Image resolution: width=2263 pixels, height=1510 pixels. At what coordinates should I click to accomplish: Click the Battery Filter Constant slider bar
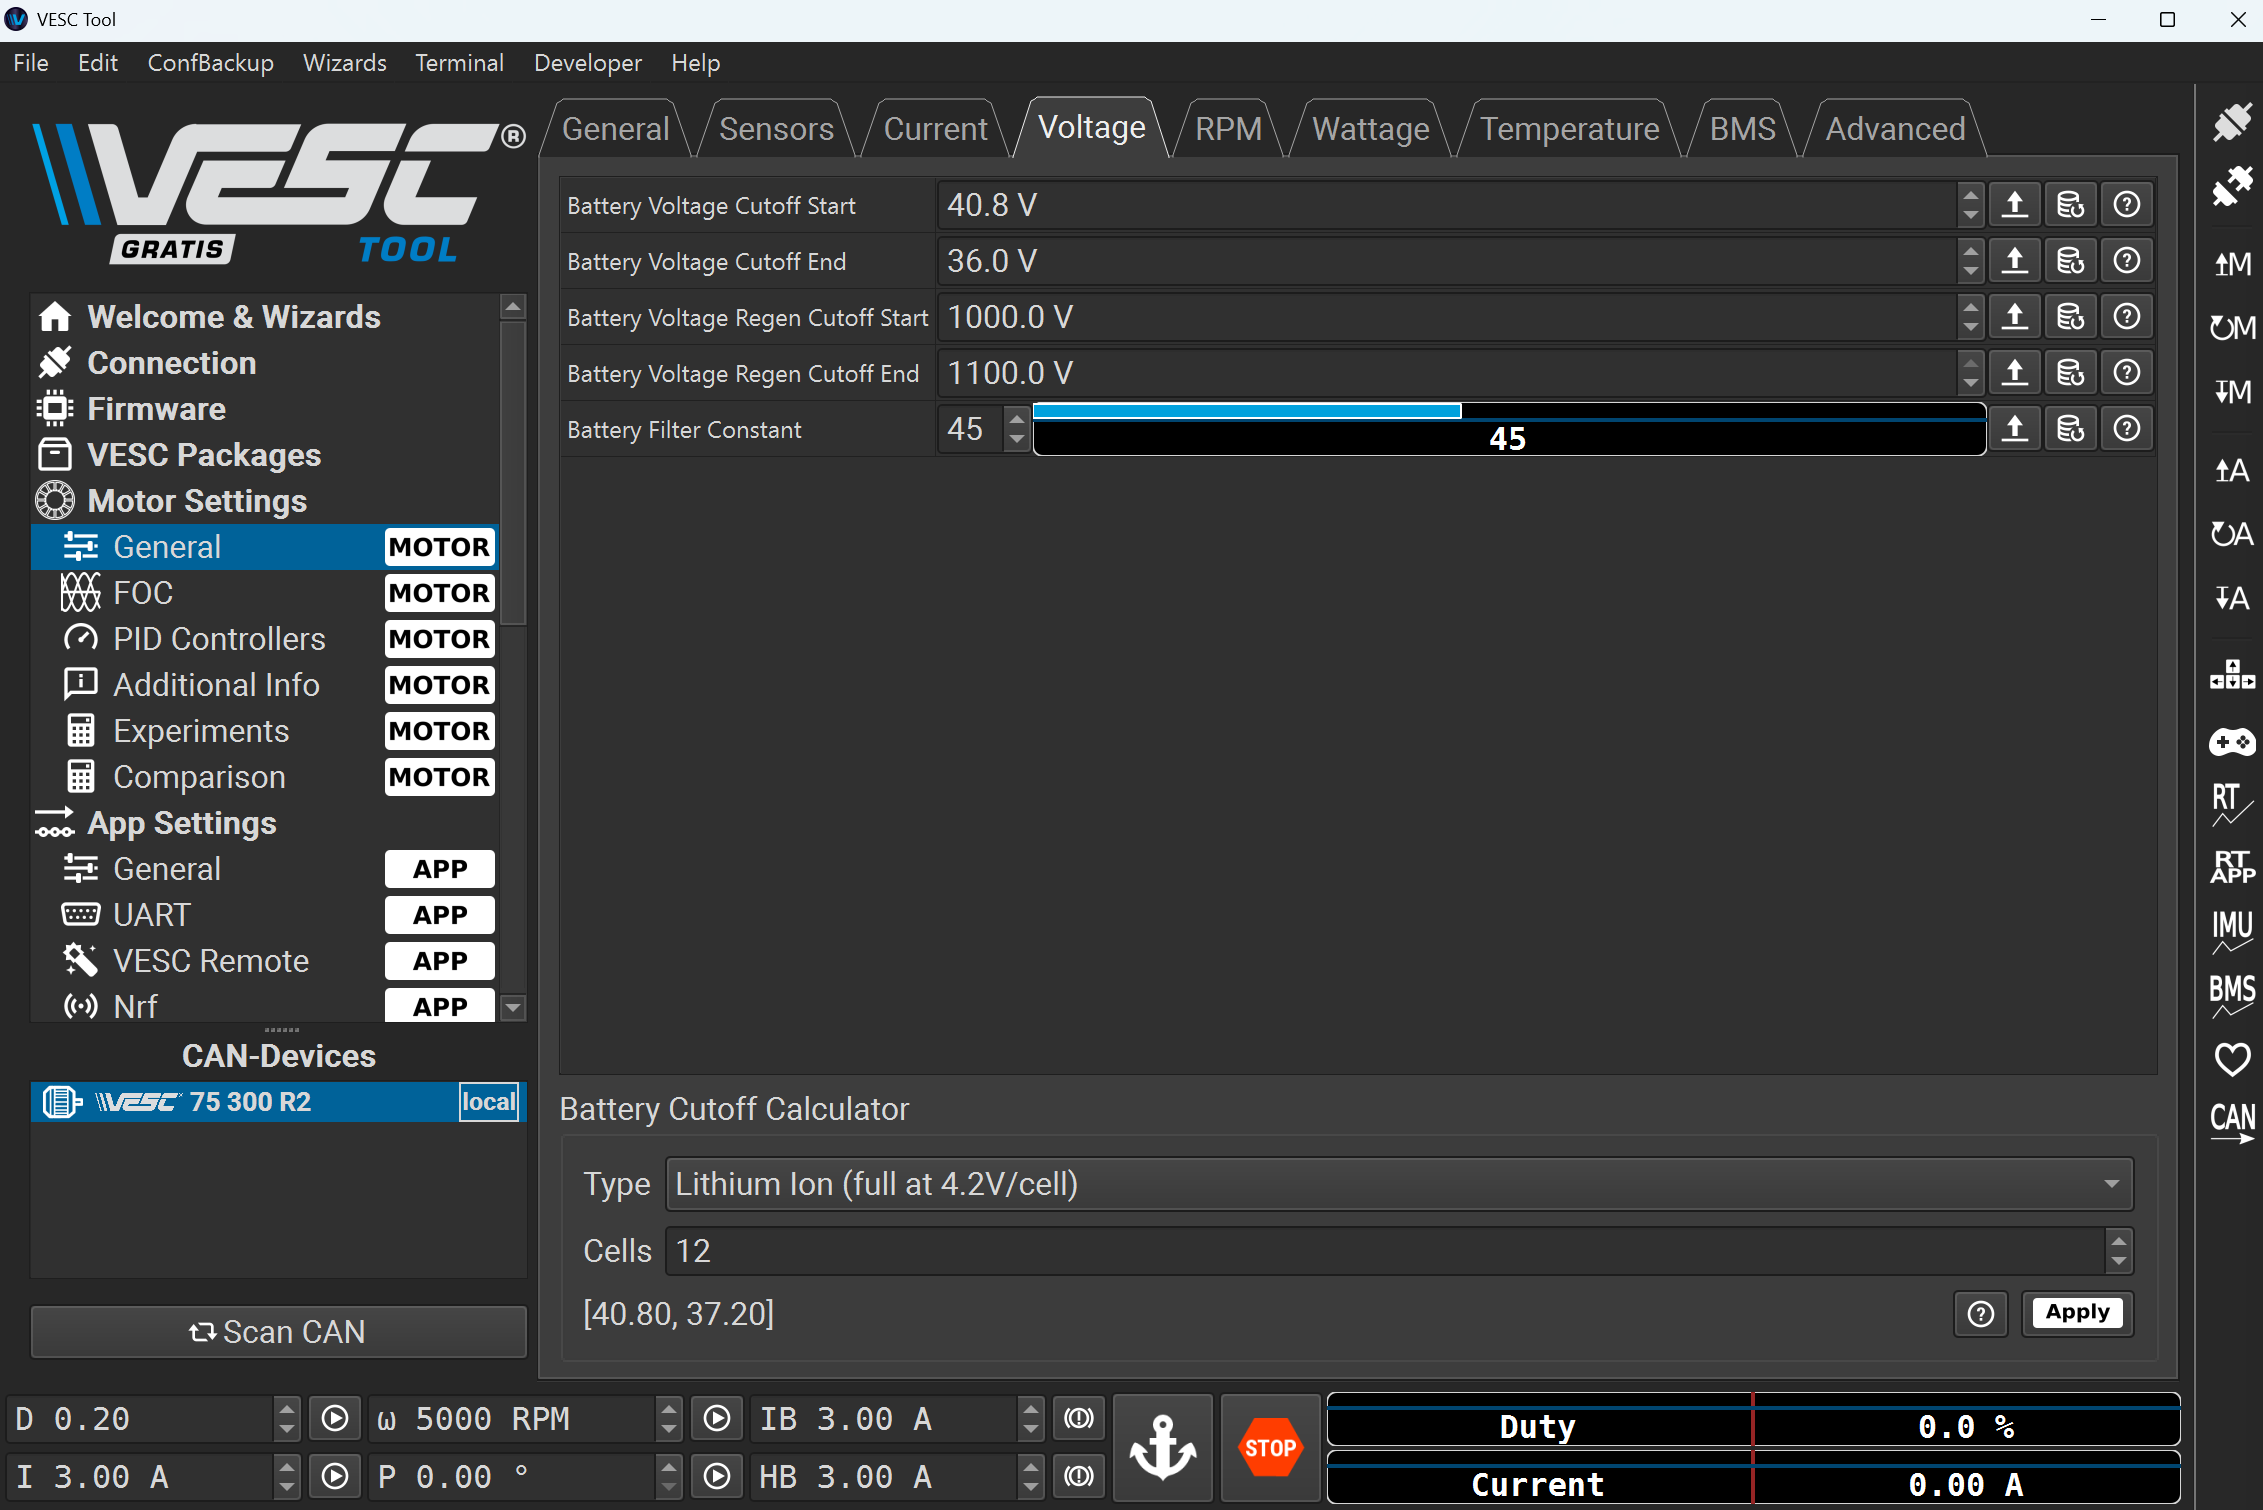[x=1508, y=430]
